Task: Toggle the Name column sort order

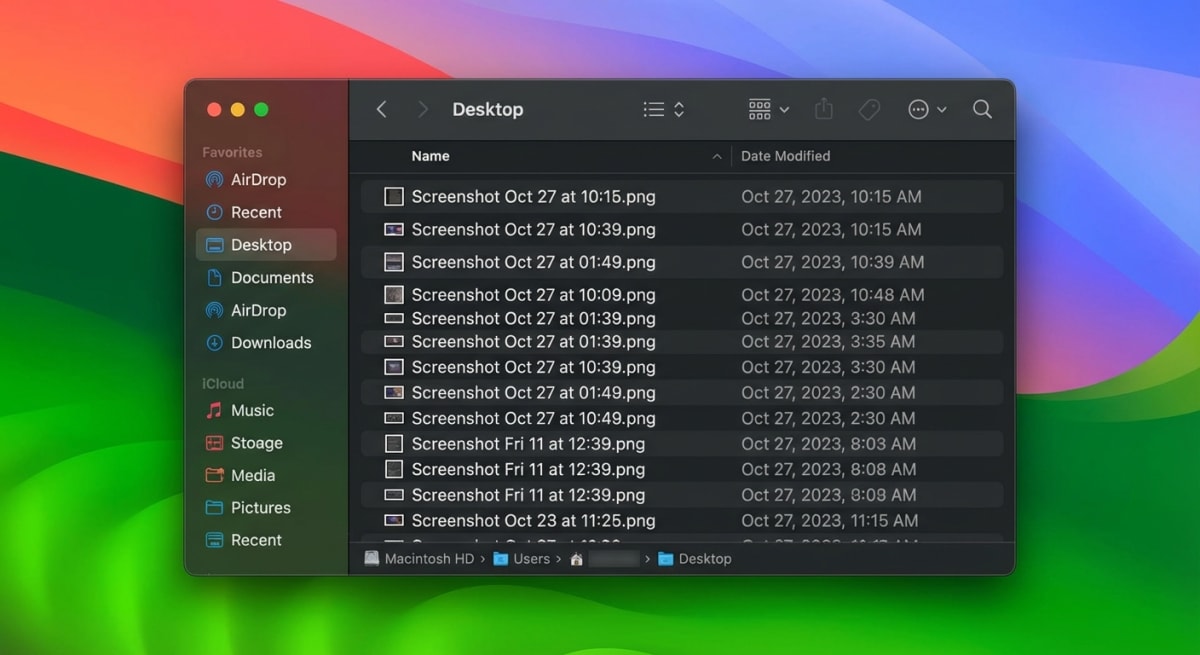Action: [430, 156]
